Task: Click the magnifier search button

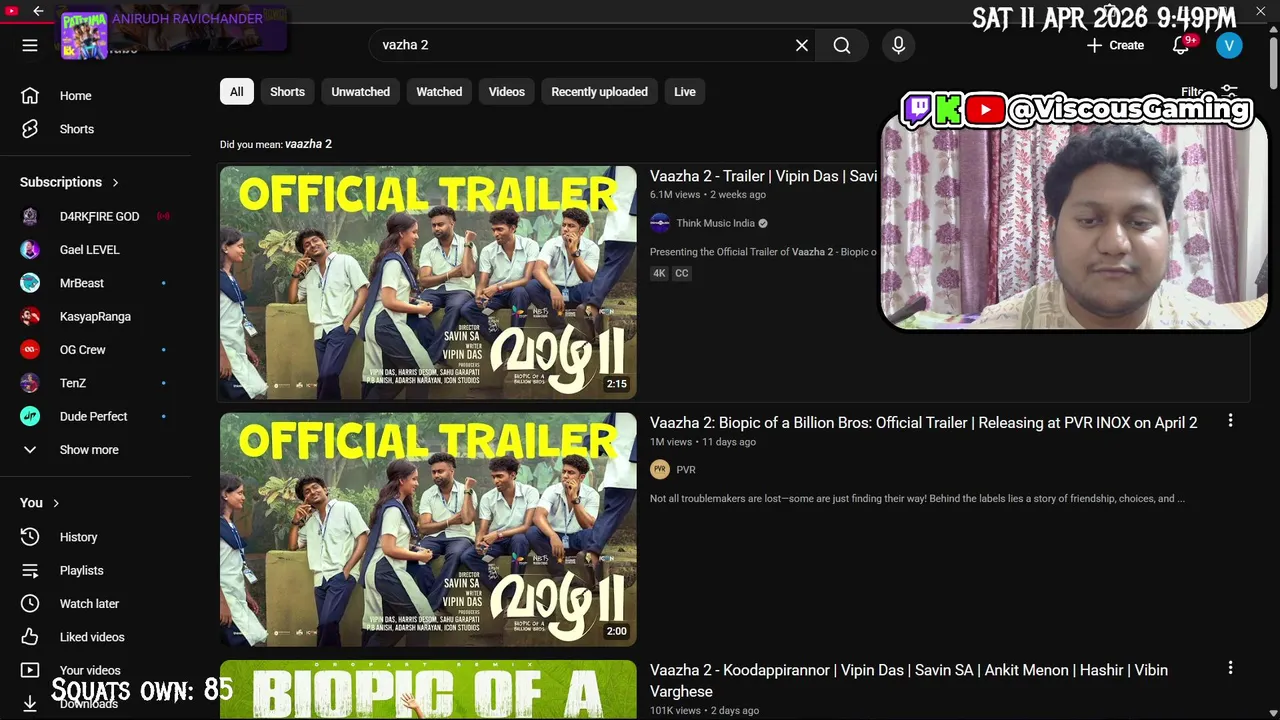Action: [x=842, y=45]
